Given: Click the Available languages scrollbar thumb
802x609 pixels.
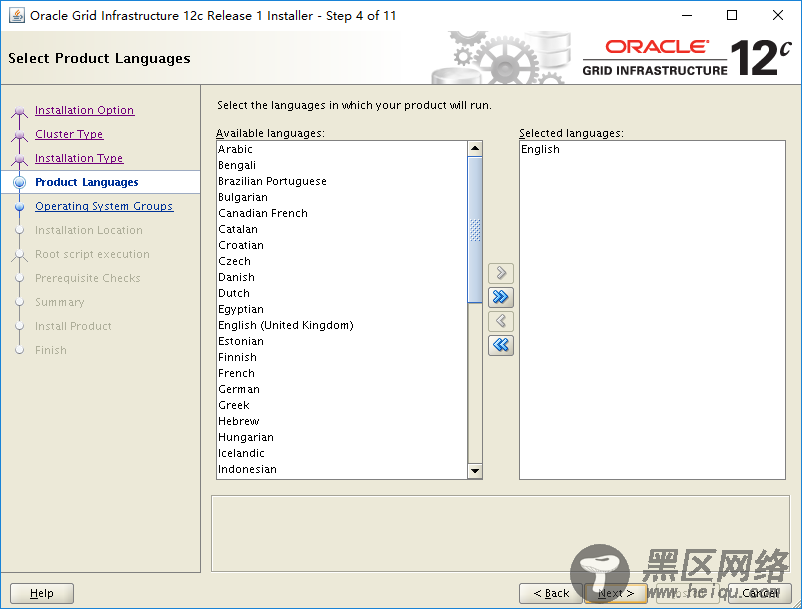Looking at the screenshot, I should (475, 230).
